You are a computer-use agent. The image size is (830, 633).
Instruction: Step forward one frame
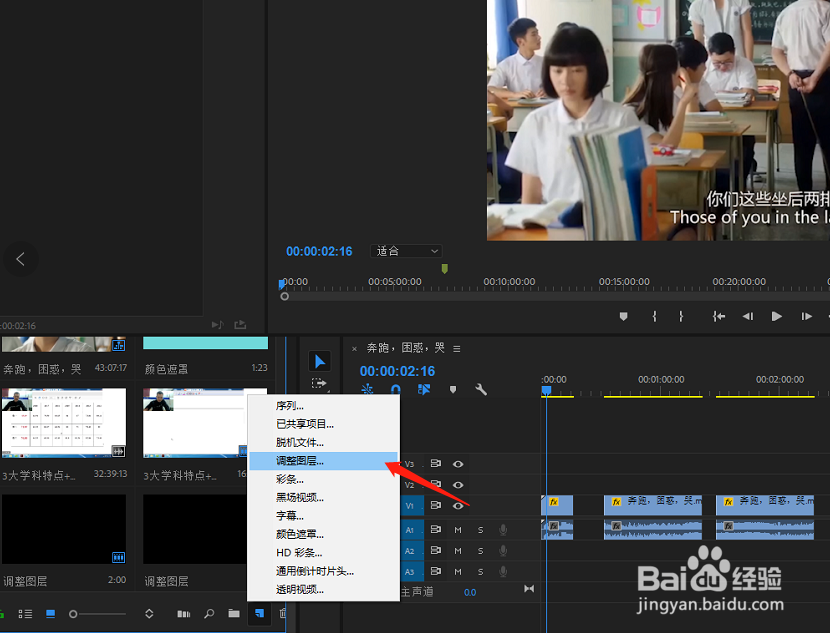[x=806, y=316]
